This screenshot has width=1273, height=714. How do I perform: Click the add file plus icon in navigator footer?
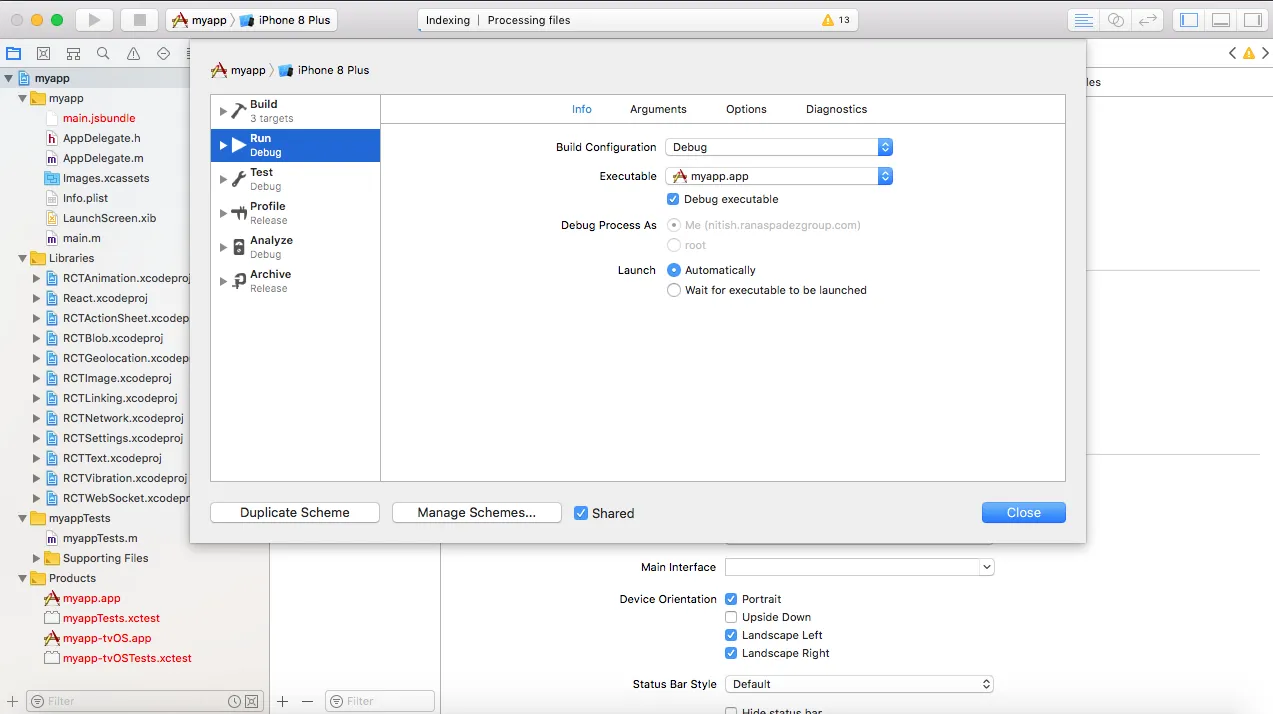click(x=11, y=702)
